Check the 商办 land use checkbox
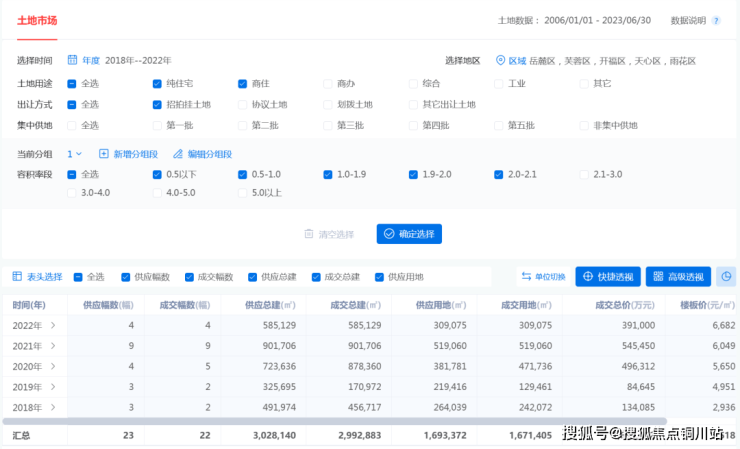The height and width of the screenshot is (449, 740). coord(328,83)
